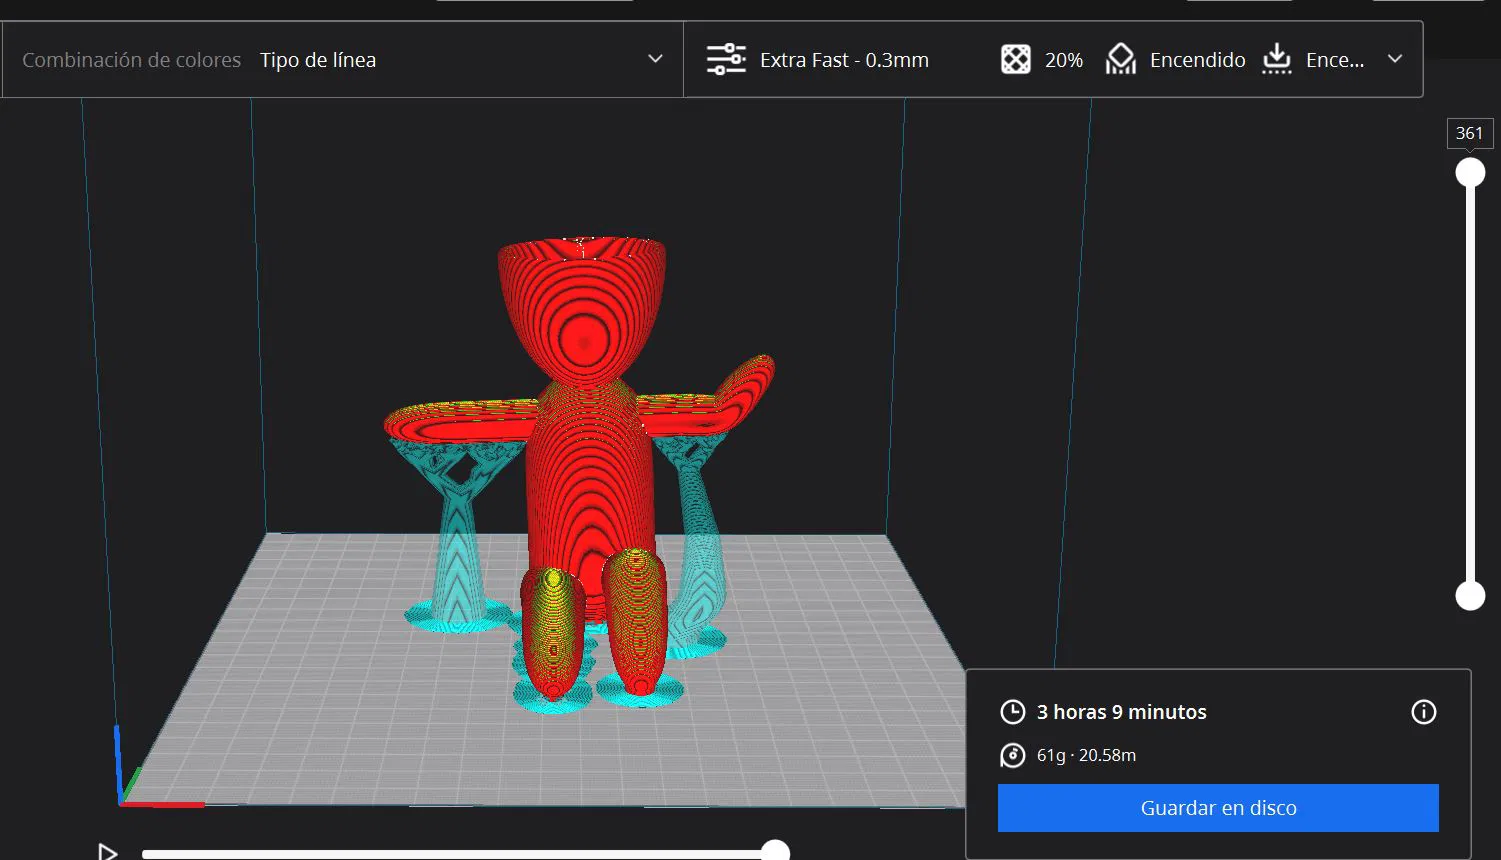Click the layer number 361 field

point(1470,133)
